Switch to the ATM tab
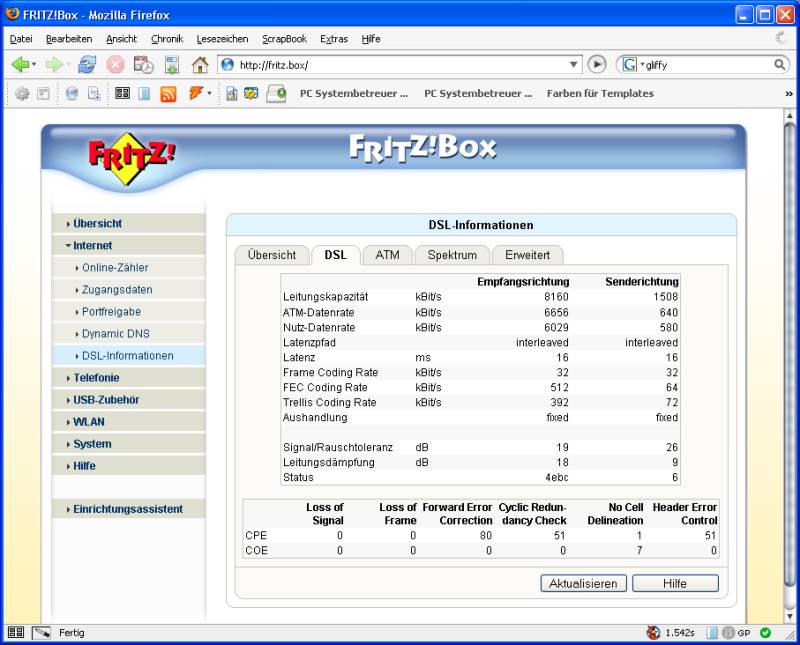The height and width of the screenshot is (645, 800). coord(387,255)
